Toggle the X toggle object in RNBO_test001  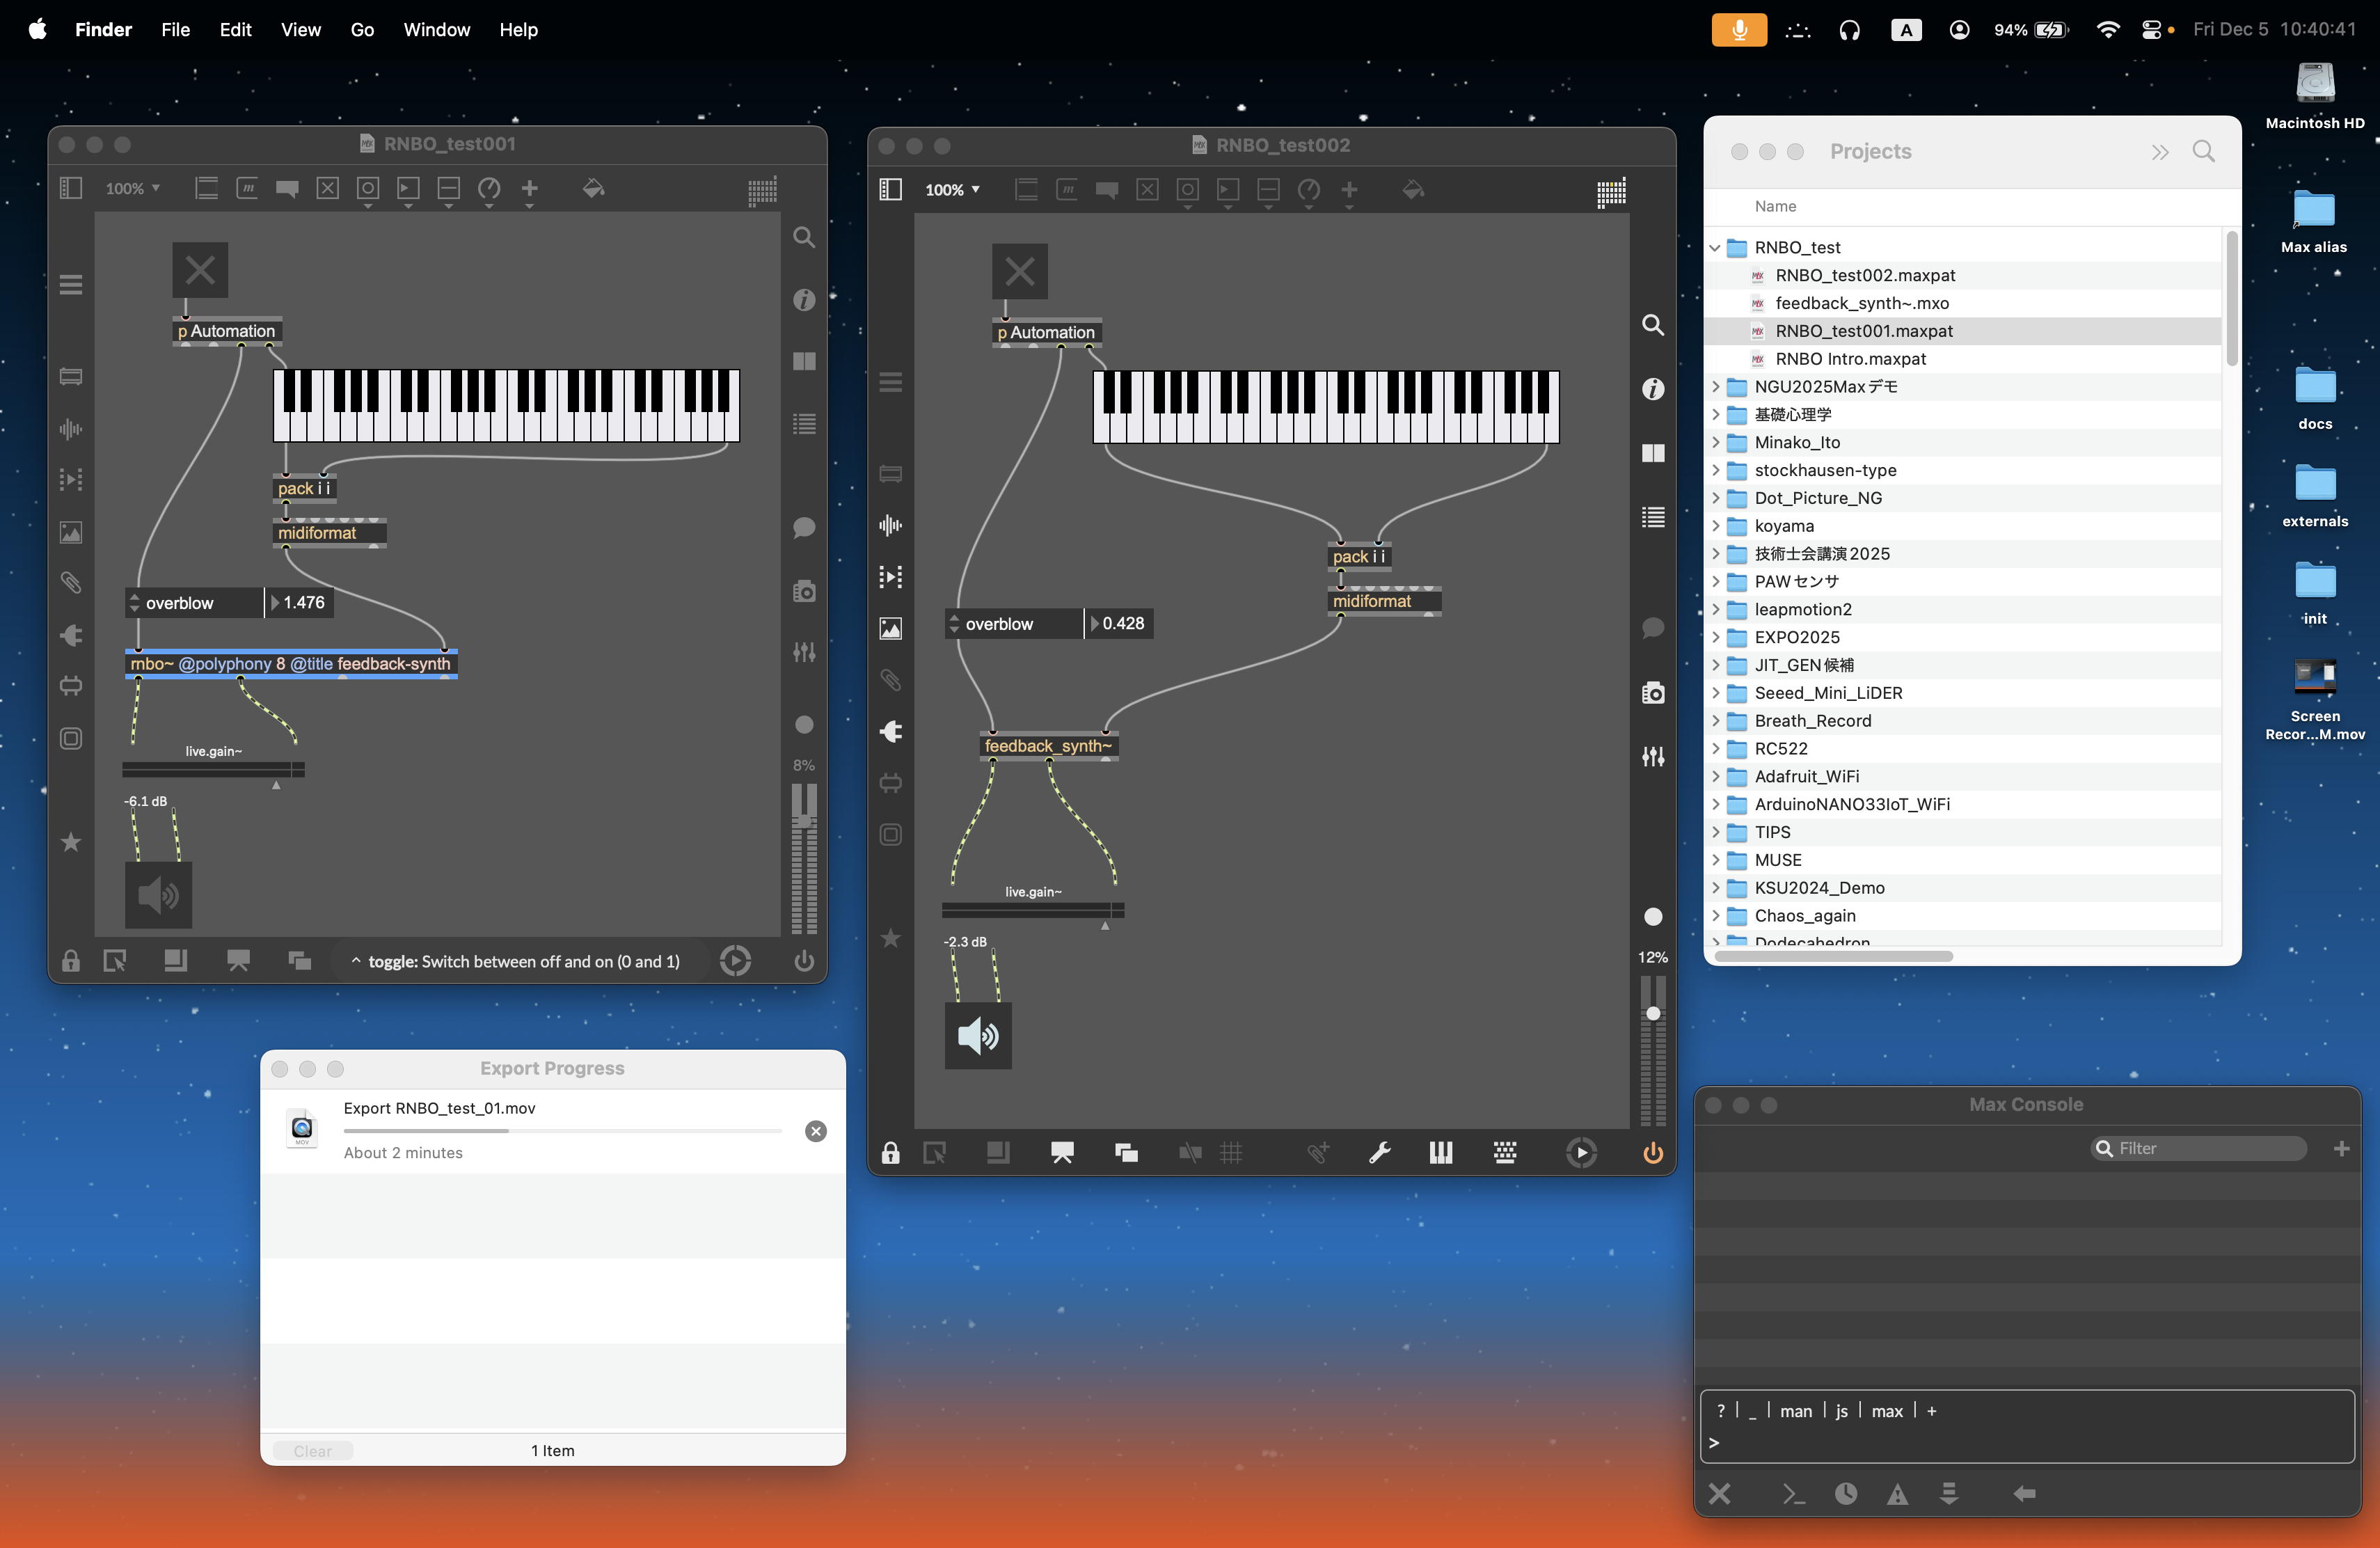200,270
